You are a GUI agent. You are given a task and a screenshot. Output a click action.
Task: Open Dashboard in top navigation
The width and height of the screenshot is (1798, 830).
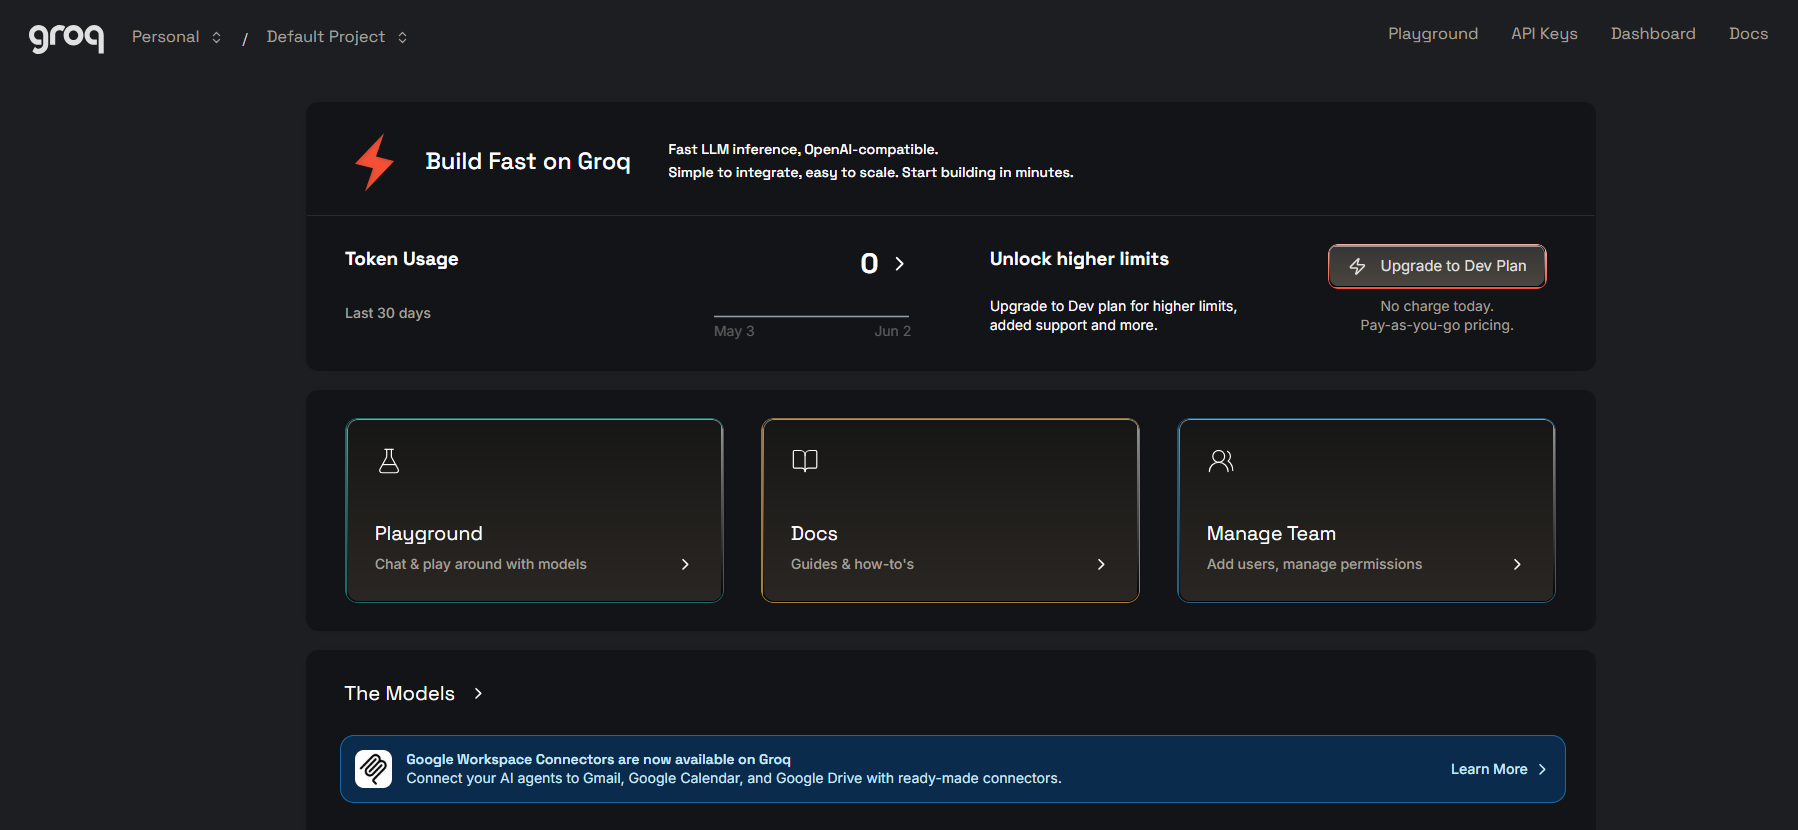click(1653, 34)
